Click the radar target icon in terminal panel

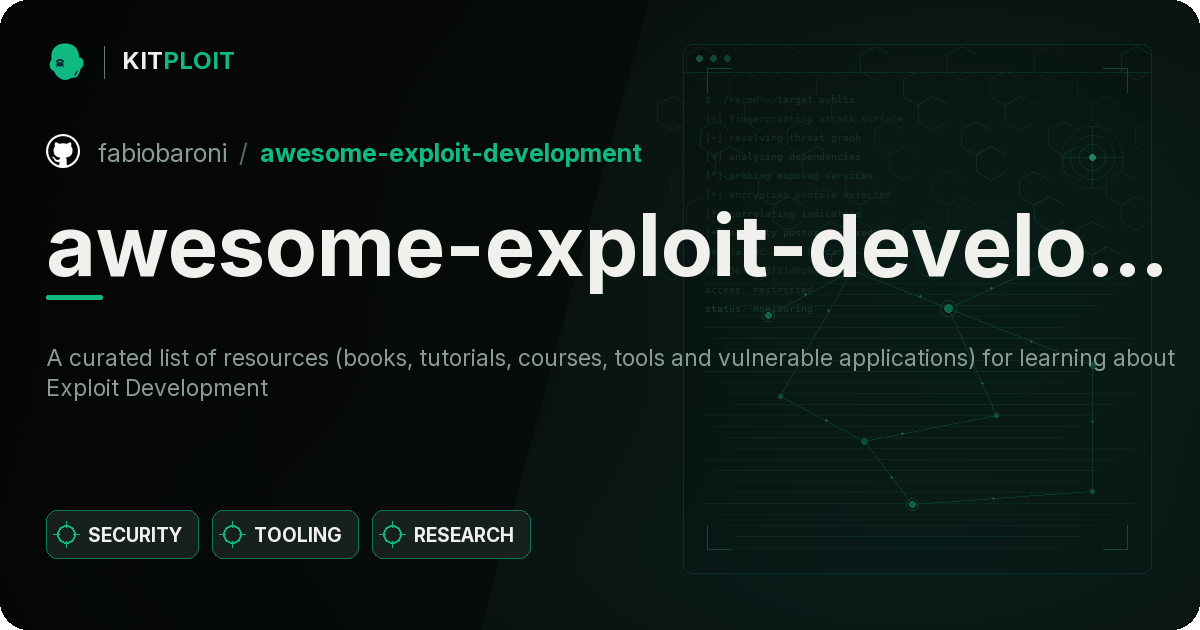[1092, 157]
